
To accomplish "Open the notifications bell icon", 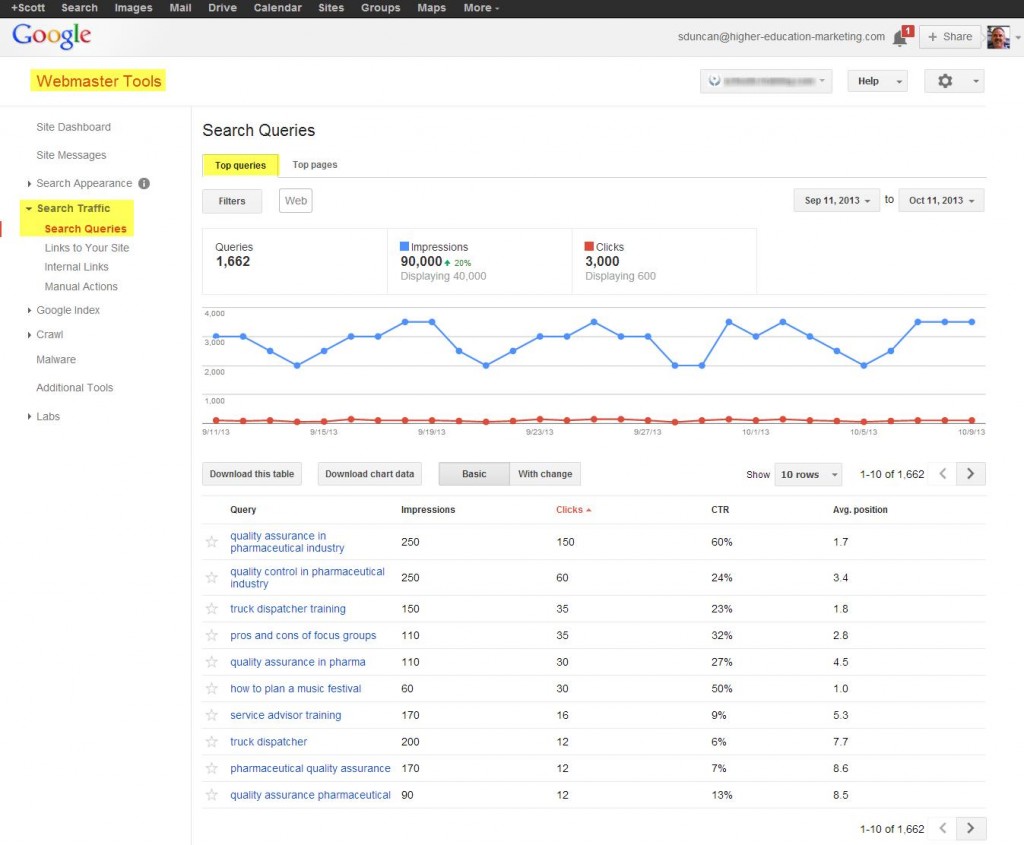I will [900, 38].
